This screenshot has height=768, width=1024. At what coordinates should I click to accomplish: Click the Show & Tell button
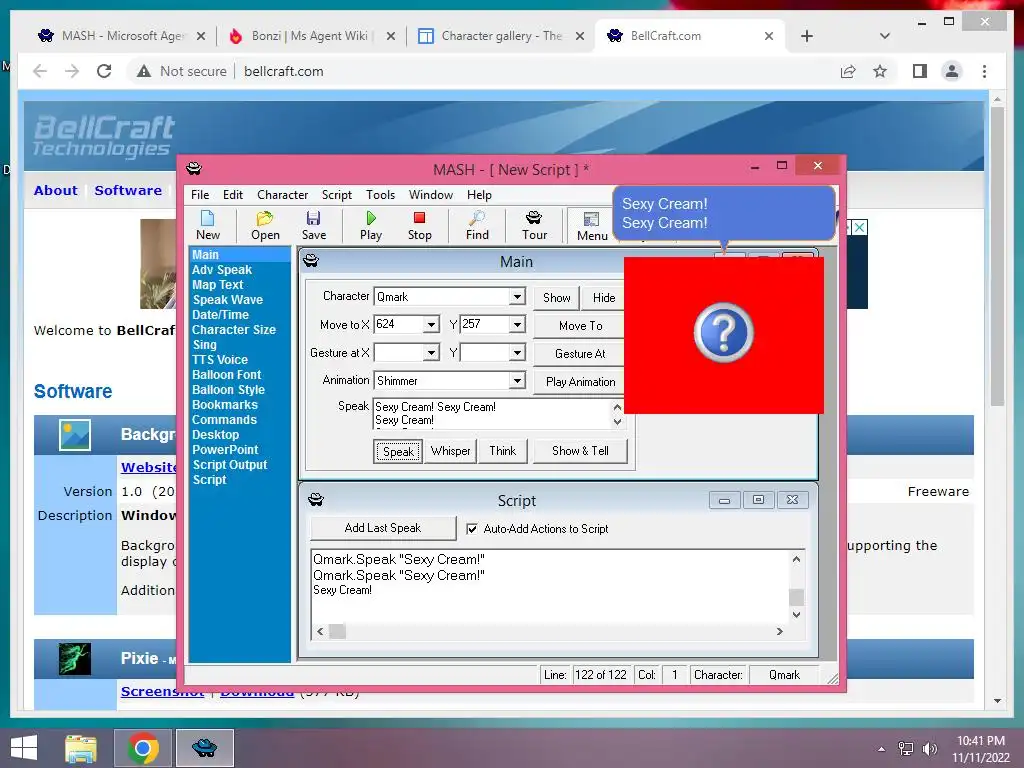[580, 451]
